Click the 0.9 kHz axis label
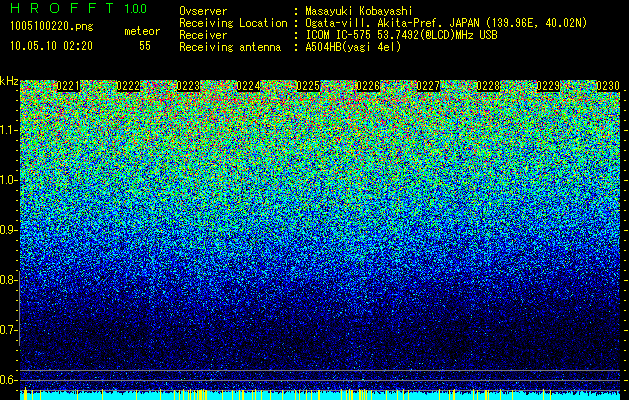This screenshot has height=400, width=629. pyautogui.click(x=9, y=230)
